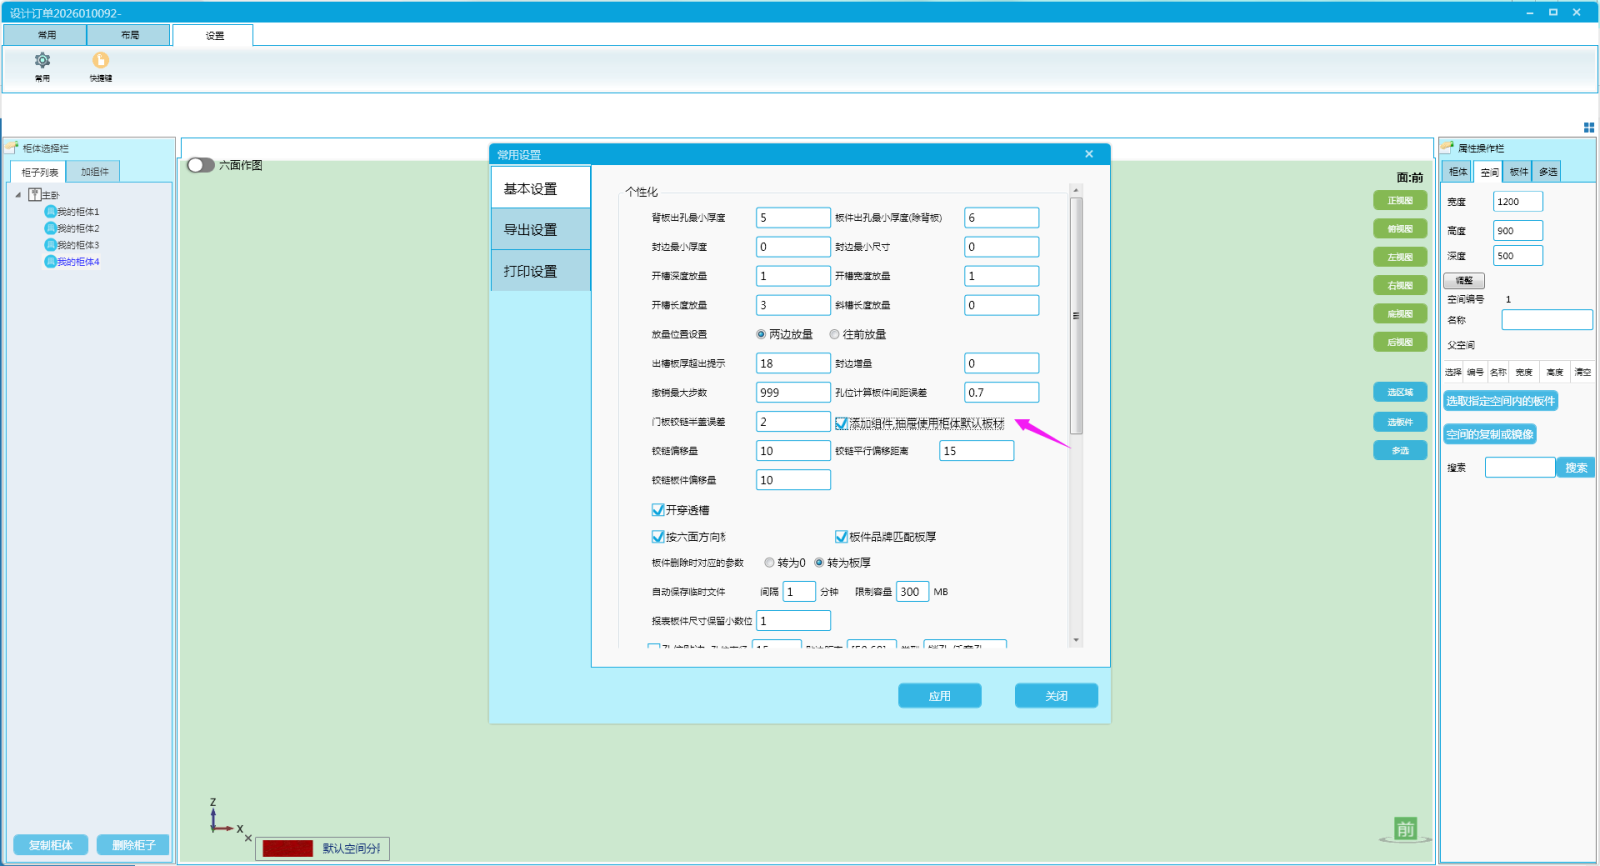Open the 导出设置 section
The image size is (1600, 866).
click(541, 229)
